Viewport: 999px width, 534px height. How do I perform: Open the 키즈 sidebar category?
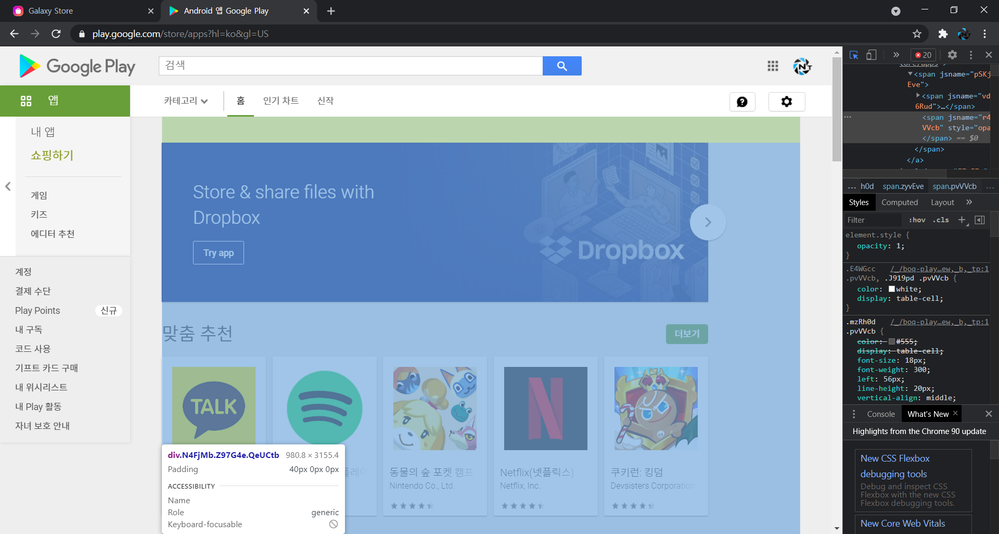pos(39,215)
